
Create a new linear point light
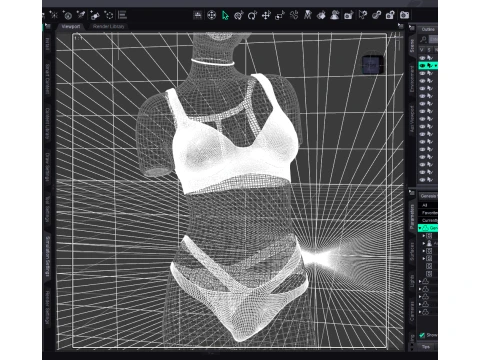click(95, 15)
